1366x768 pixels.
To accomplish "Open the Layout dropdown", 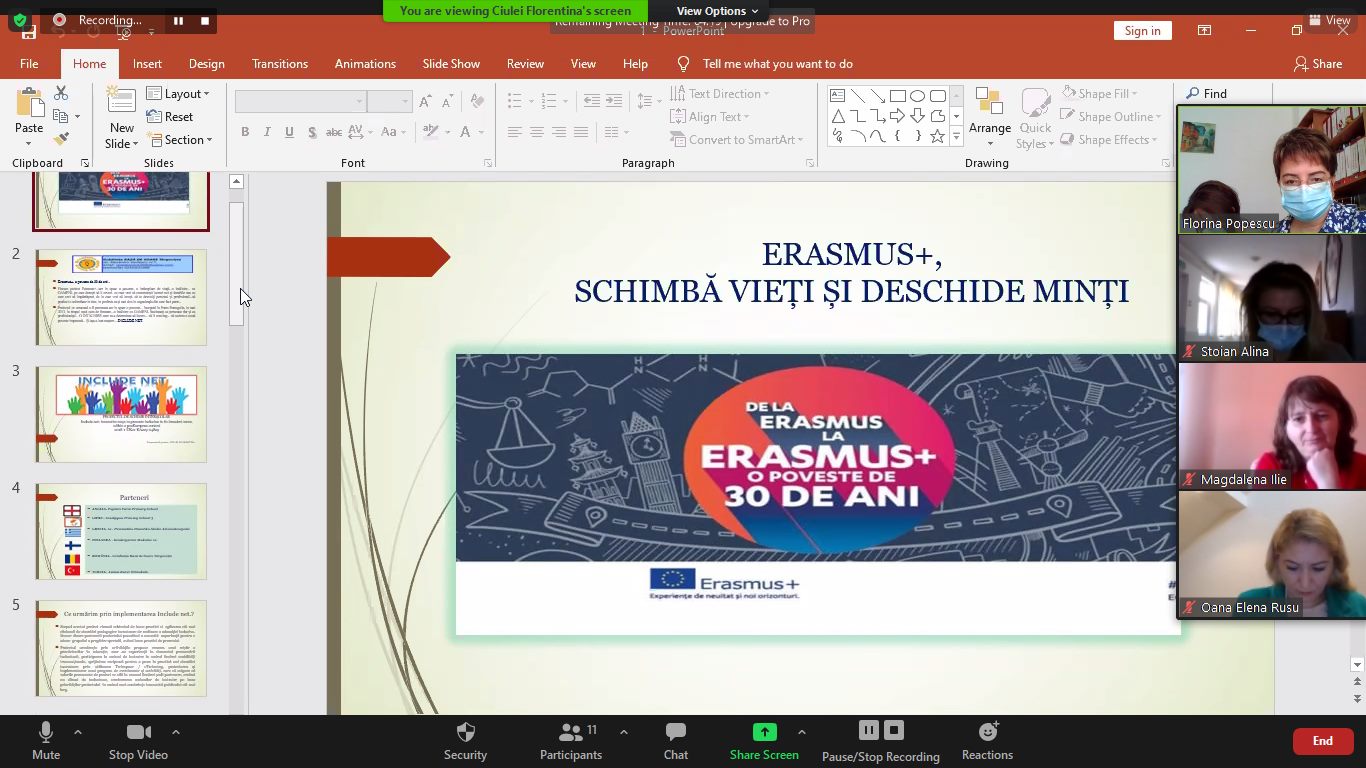I will click(179, 94).
